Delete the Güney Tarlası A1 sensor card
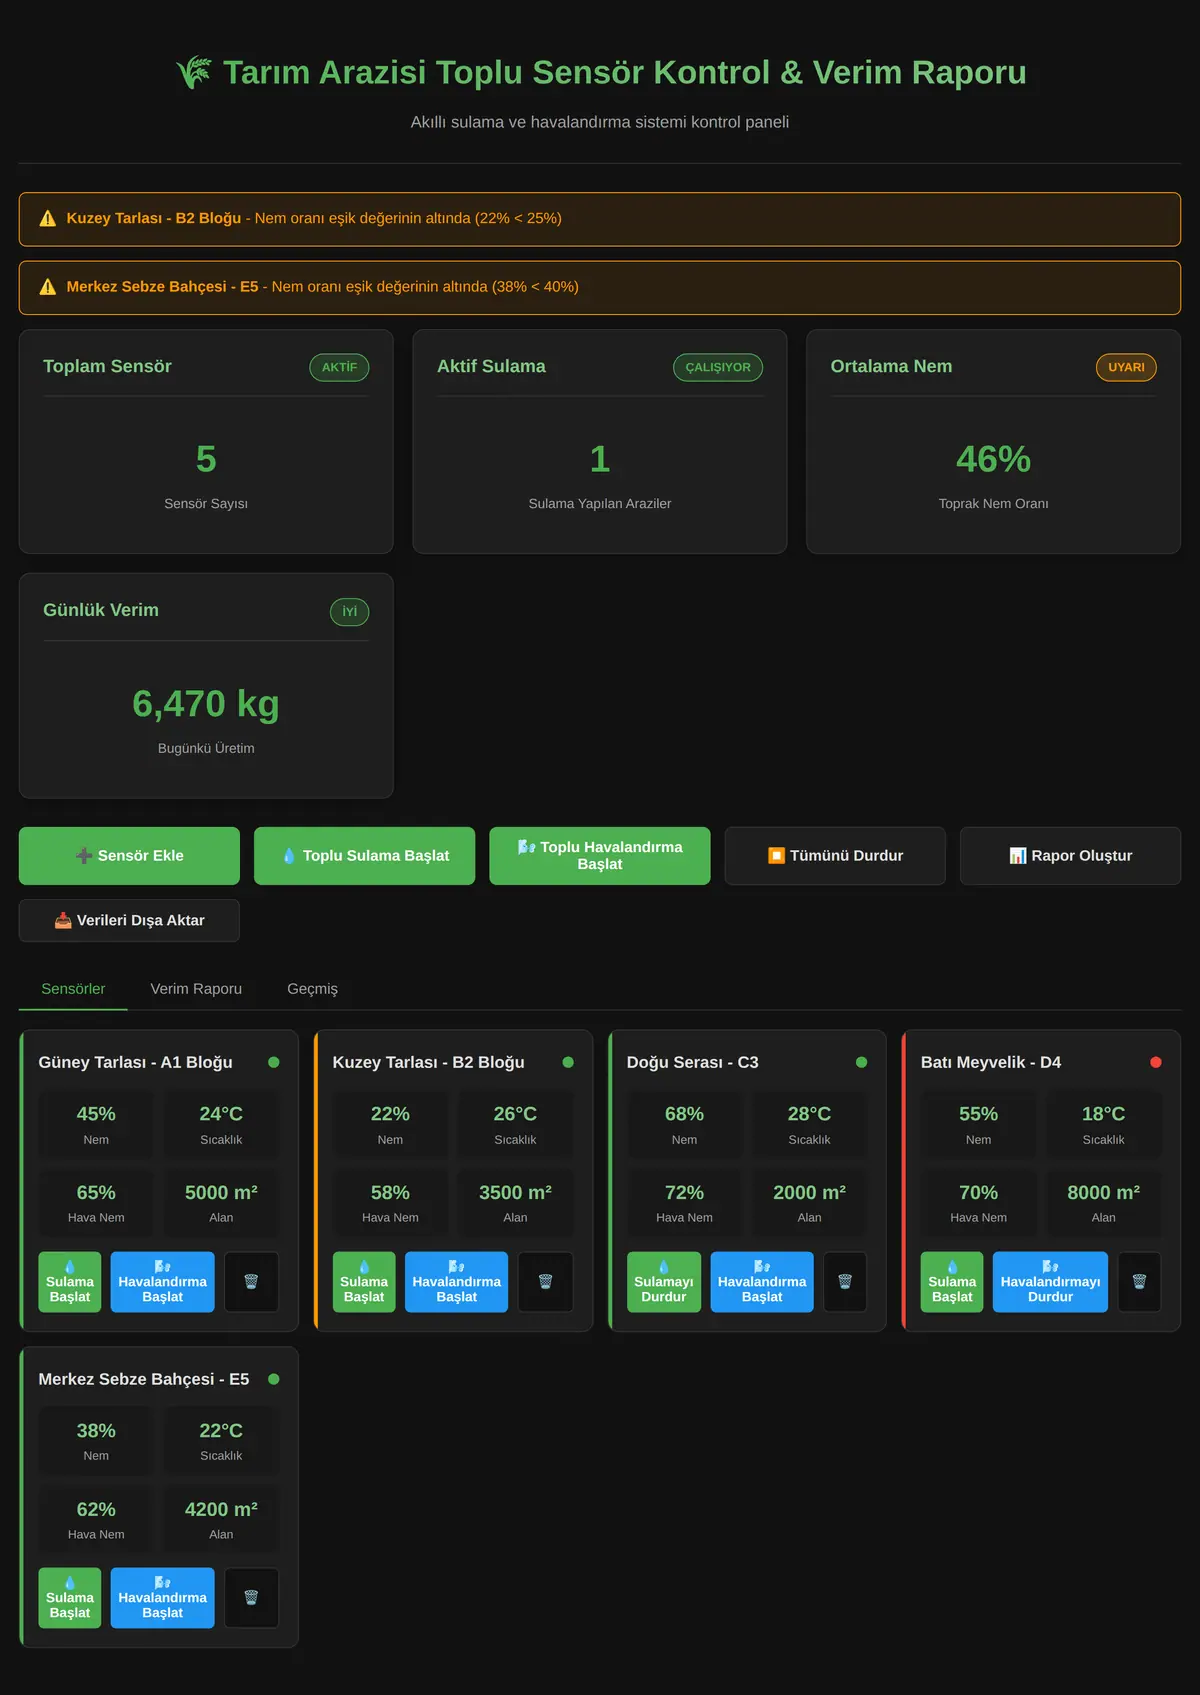1200x1695 pixels. coord(251,1281)
